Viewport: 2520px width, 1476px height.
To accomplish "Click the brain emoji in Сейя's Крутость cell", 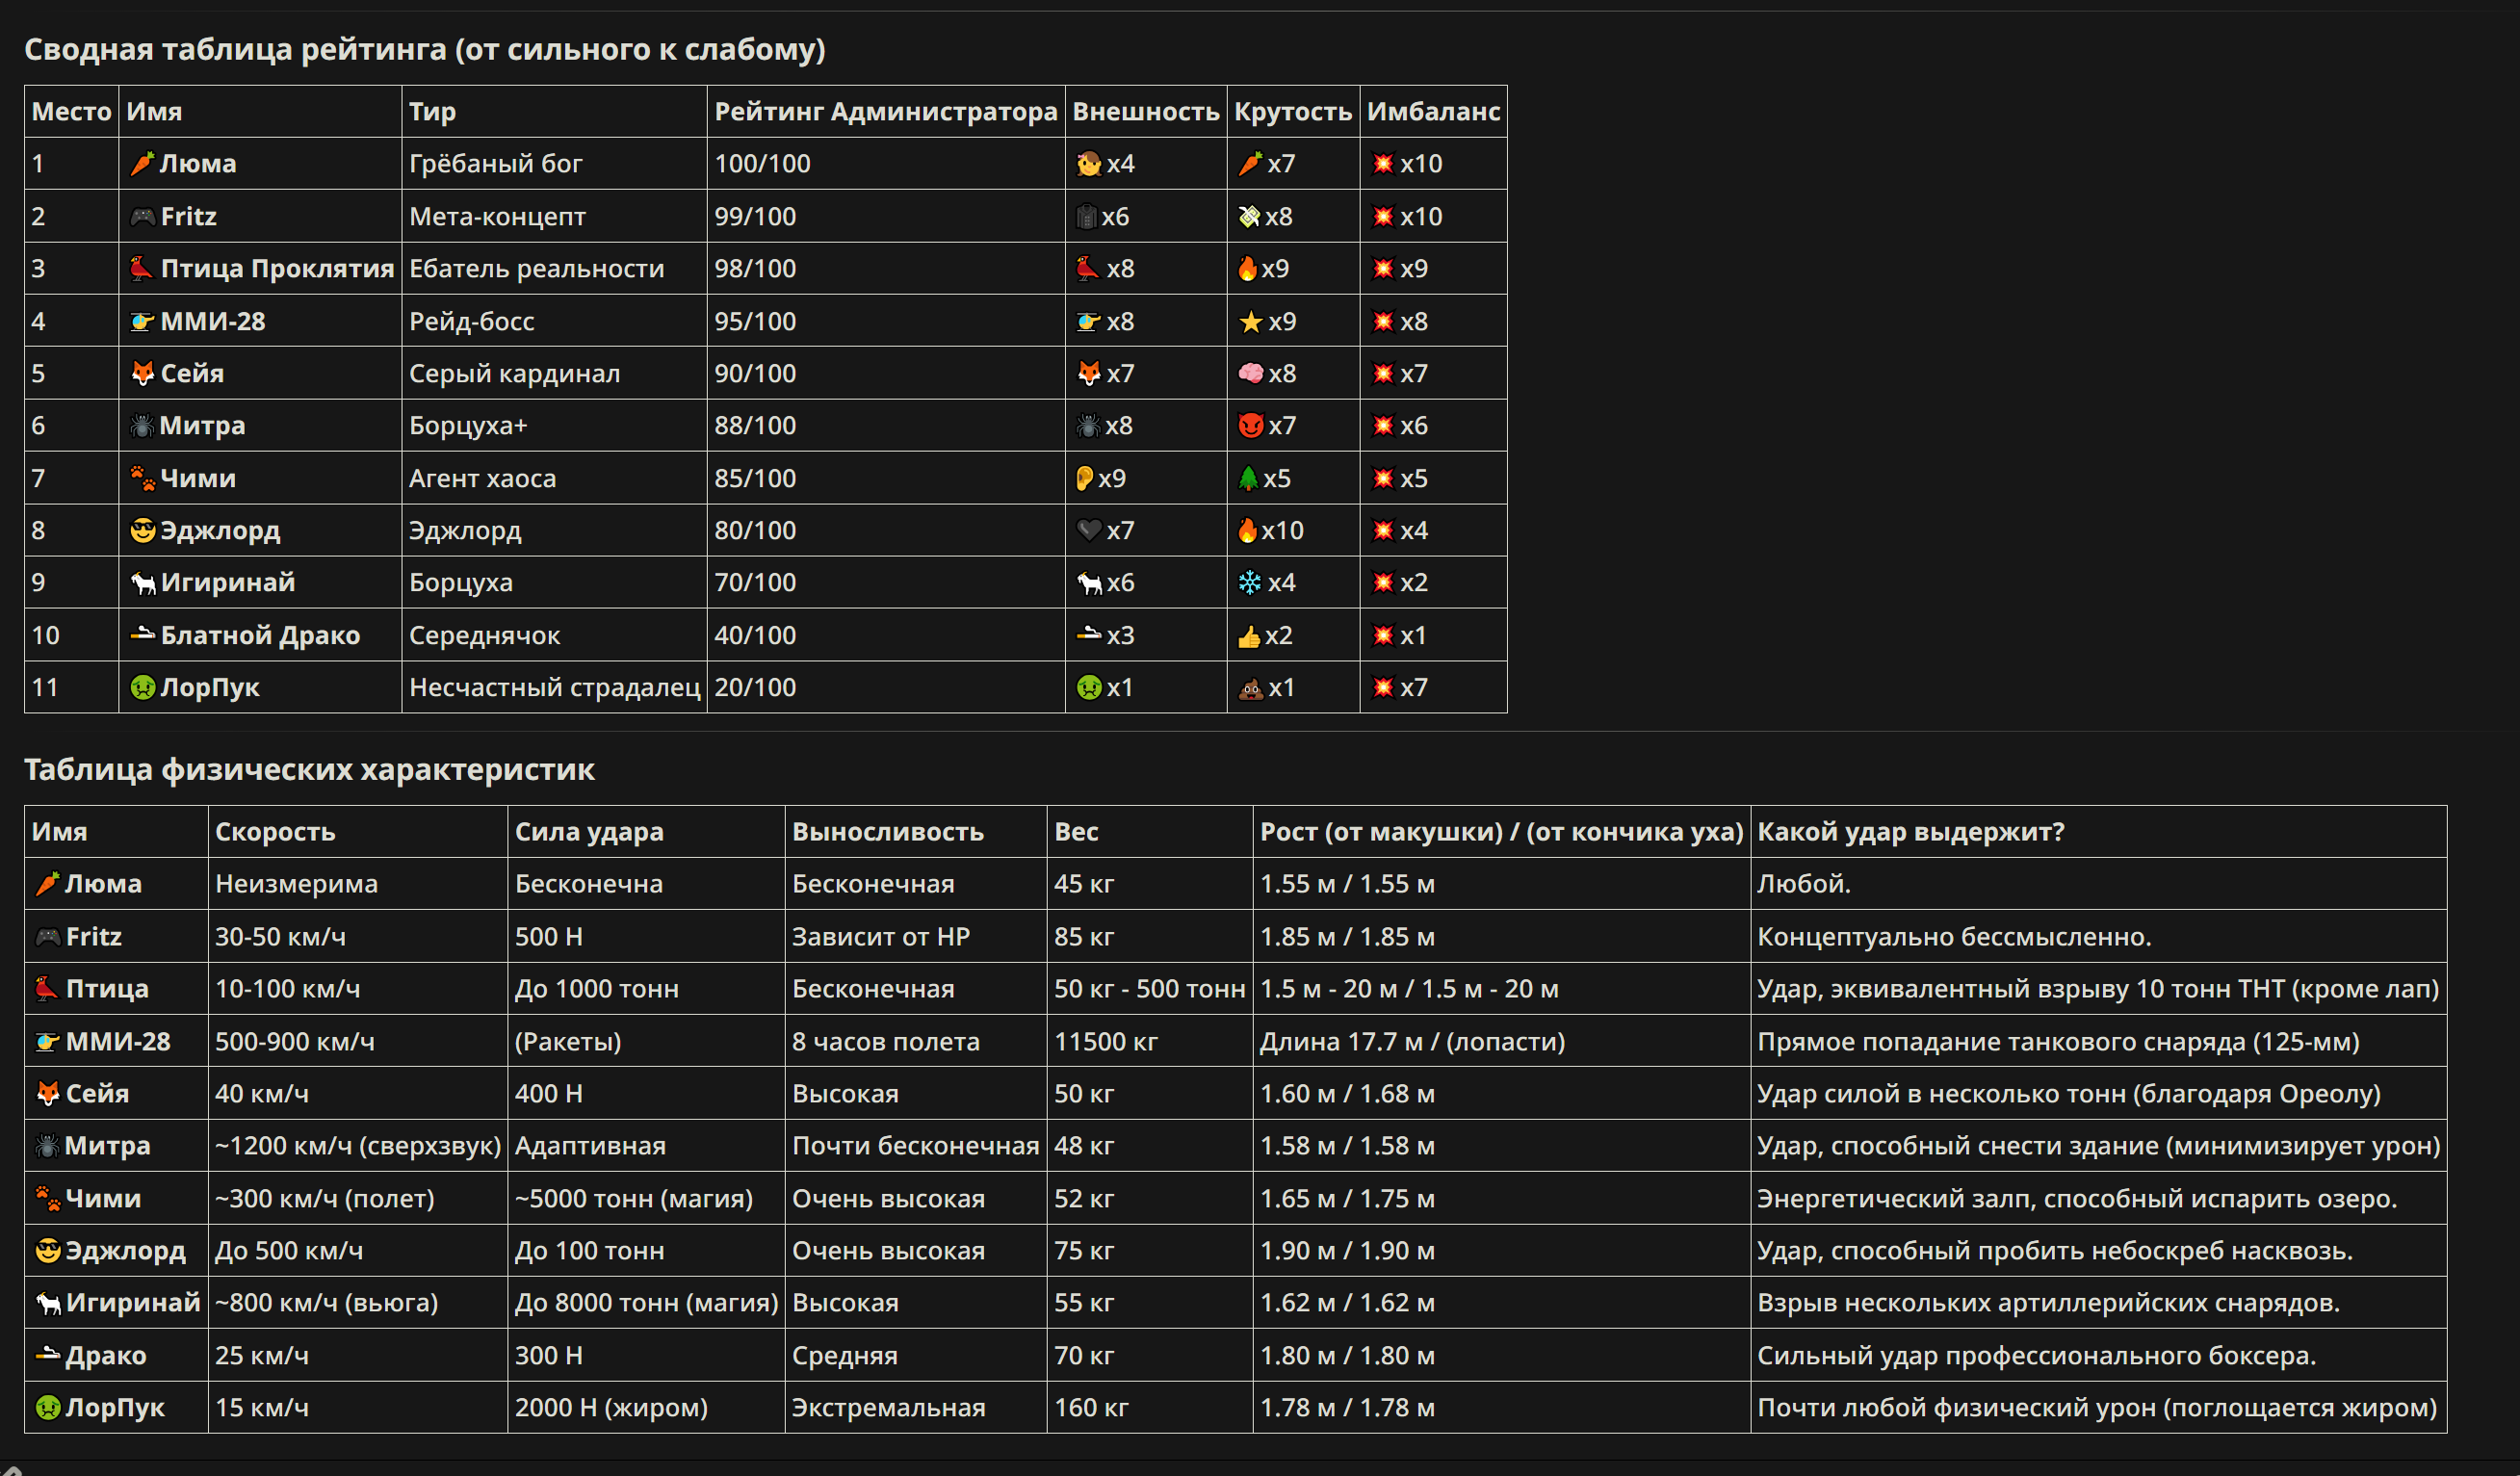I will 1250,373.
